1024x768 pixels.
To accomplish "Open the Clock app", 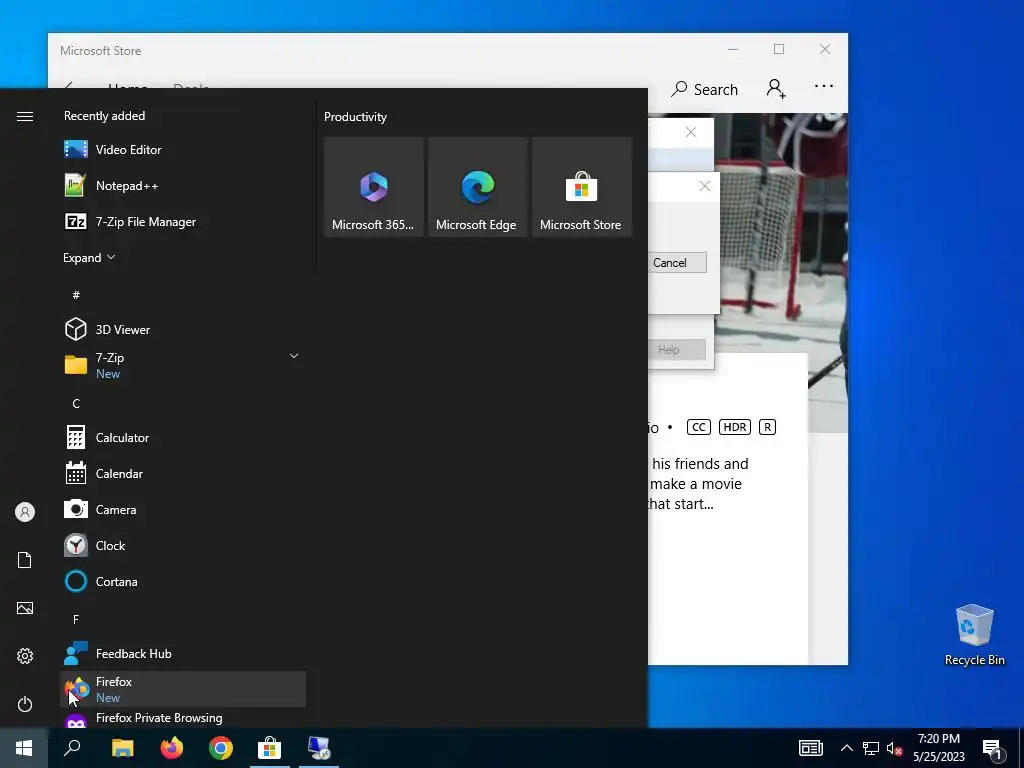I will [x=183, y=545].
